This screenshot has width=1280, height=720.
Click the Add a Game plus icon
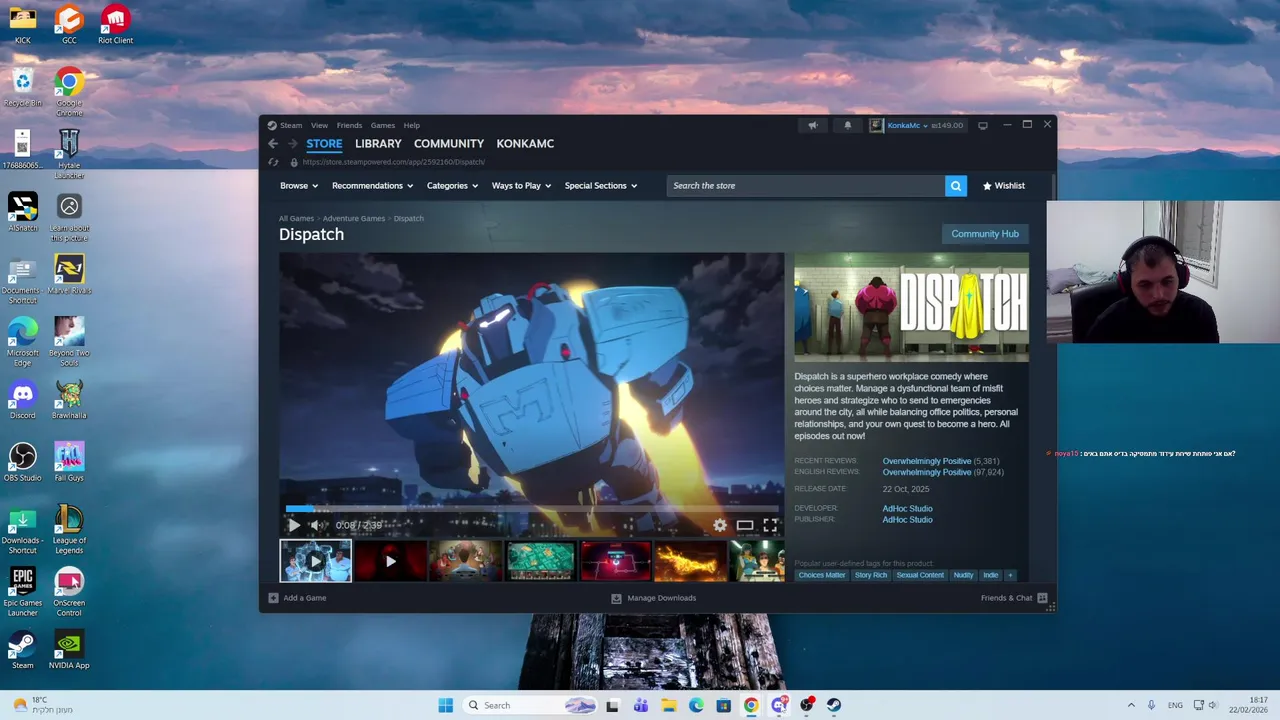[273, 598]
